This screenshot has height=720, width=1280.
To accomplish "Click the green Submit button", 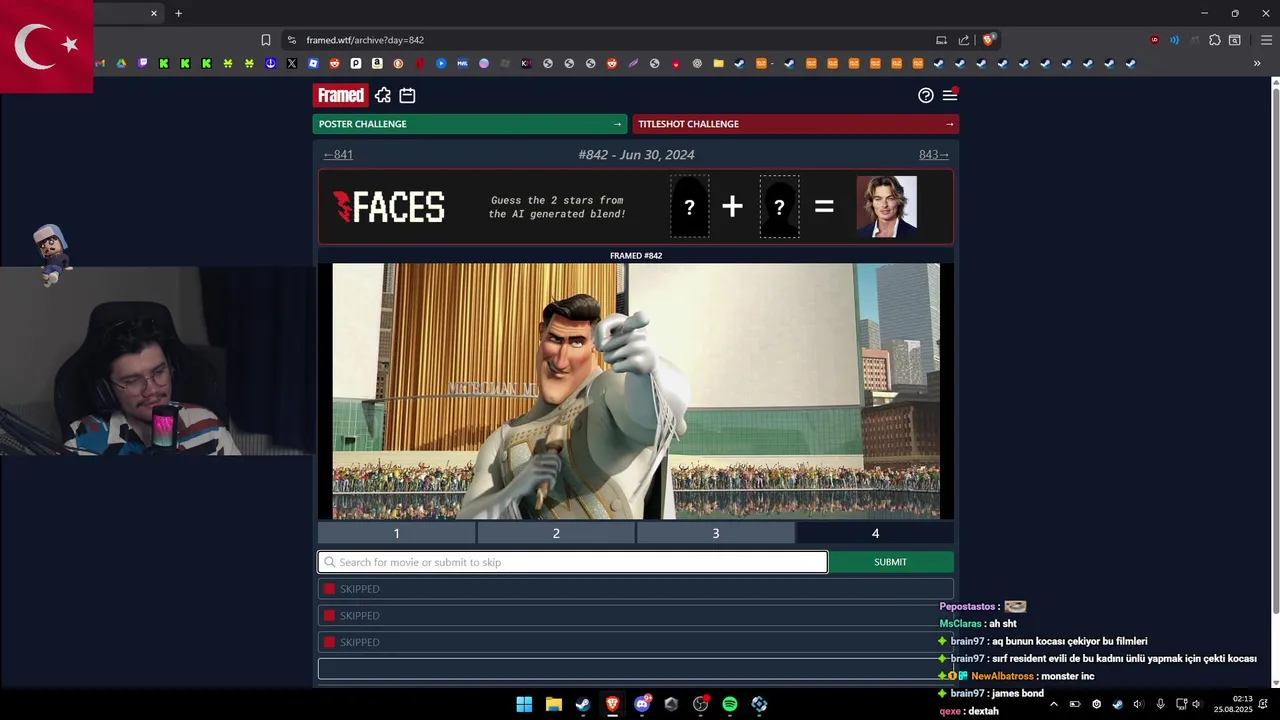I will (x=890, y=562).
